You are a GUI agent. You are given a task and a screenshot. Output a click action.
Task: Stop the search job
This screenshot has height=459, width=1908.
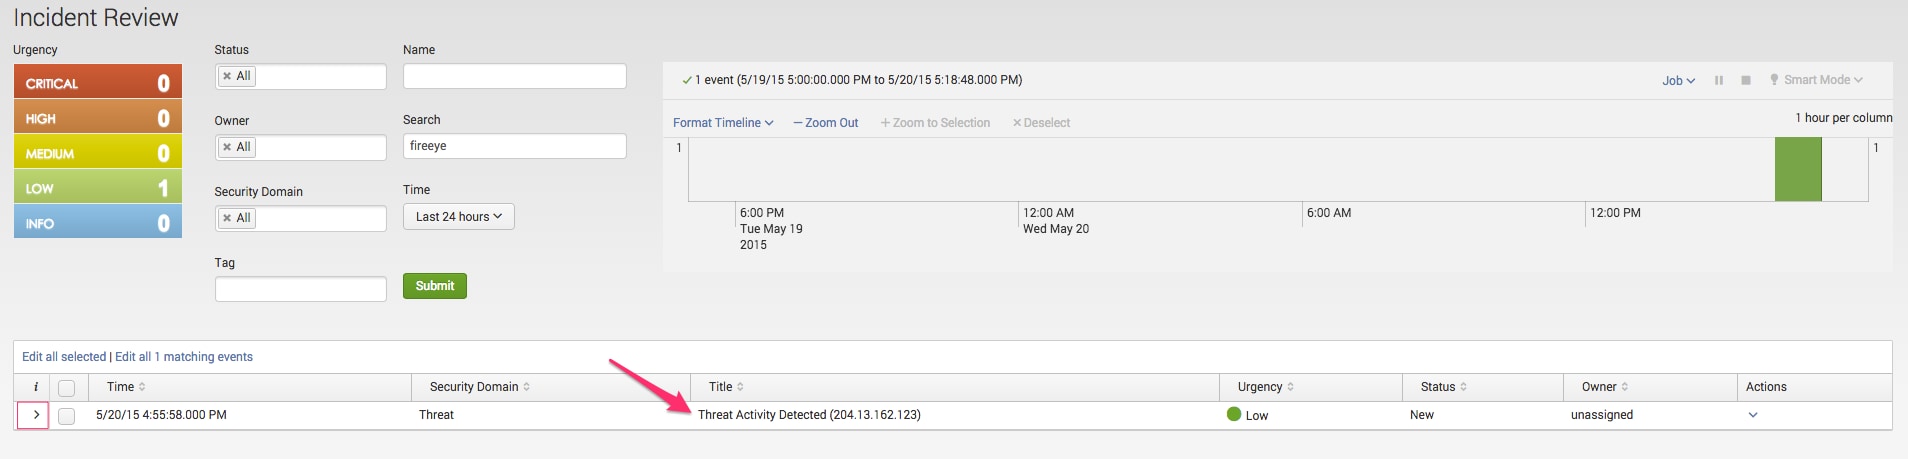tap(1746, 80)
